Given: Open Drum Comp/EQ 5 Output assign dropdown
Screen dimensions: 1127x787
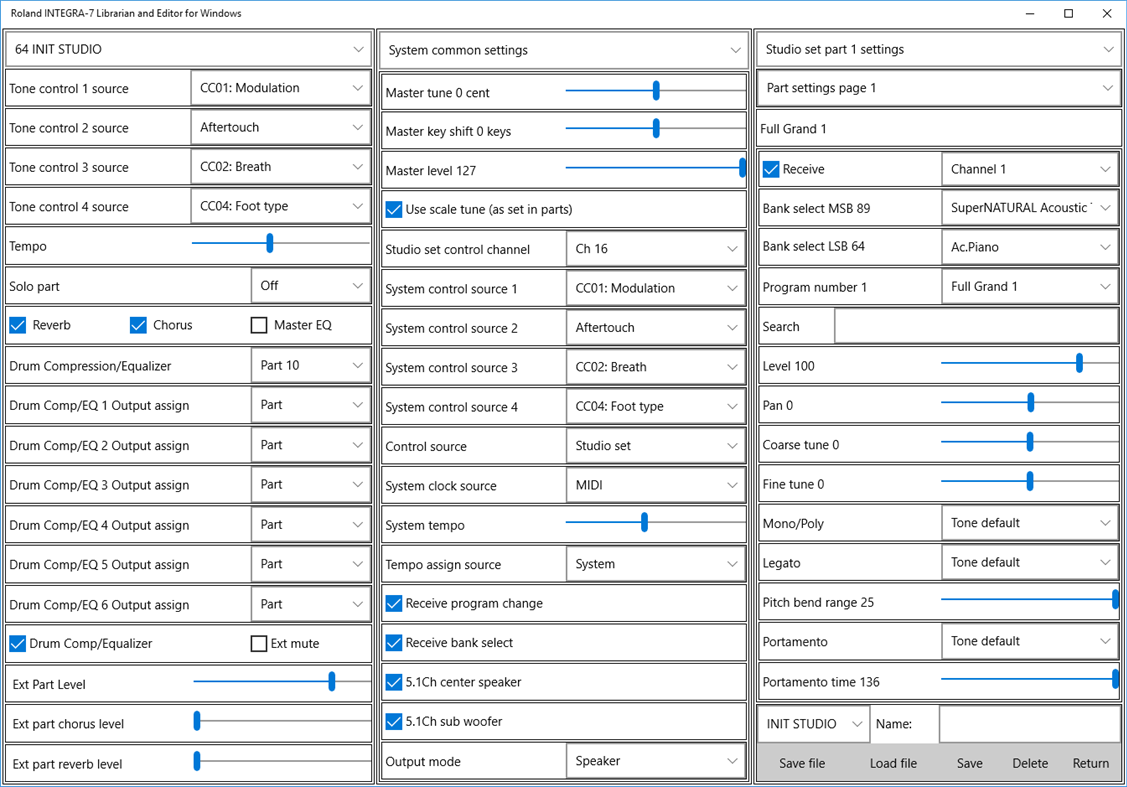Looking at the screenshot, I should [311, 564].
